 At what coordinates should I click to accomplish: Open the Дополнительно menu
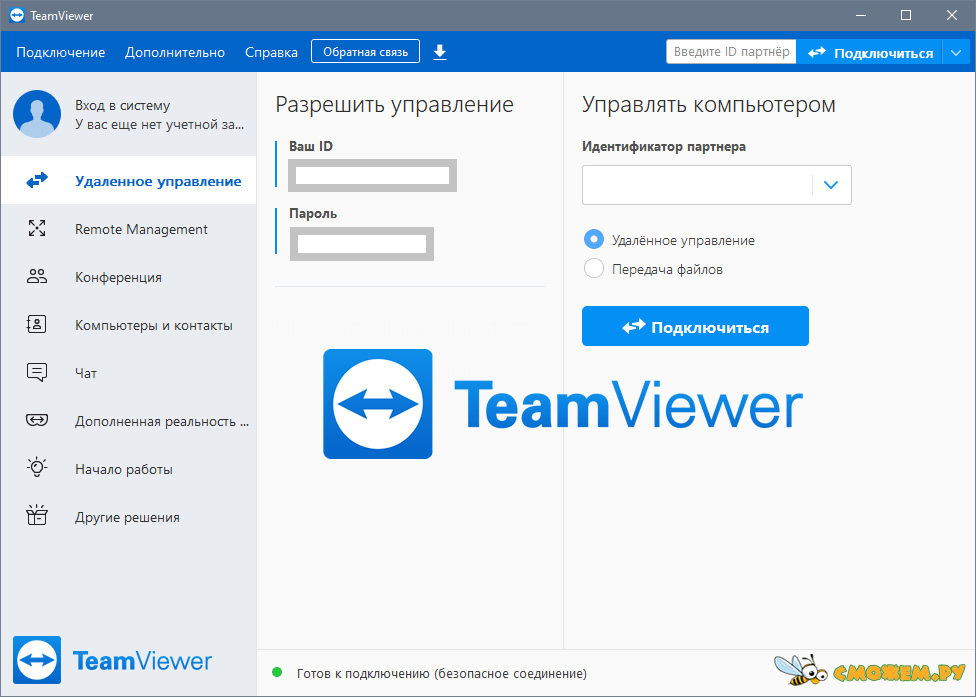pos(175,52)
